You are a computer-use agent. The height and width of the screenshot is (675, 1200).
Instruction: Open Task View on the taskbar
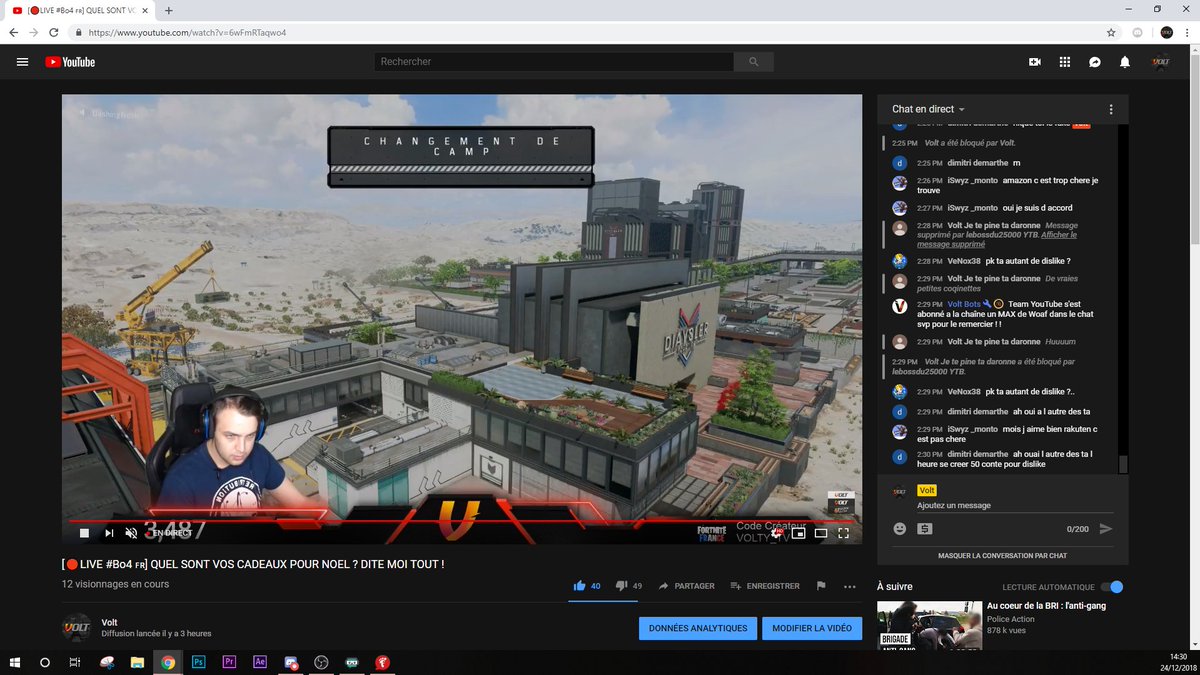[x=75, y=662]
